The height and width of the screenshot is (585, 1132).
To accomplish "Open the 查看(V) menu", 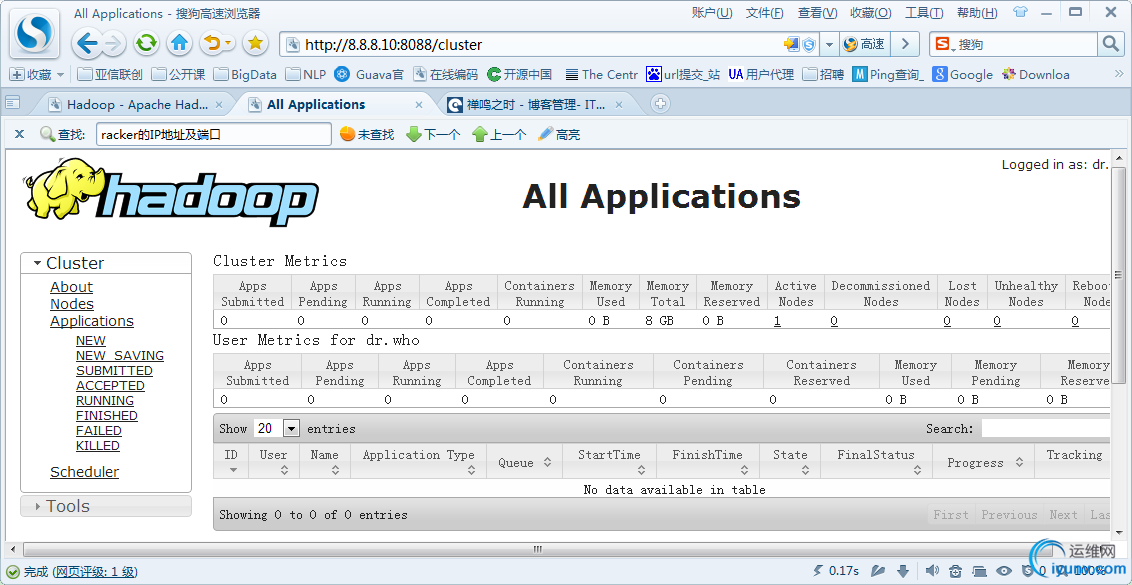I will 817,13.
